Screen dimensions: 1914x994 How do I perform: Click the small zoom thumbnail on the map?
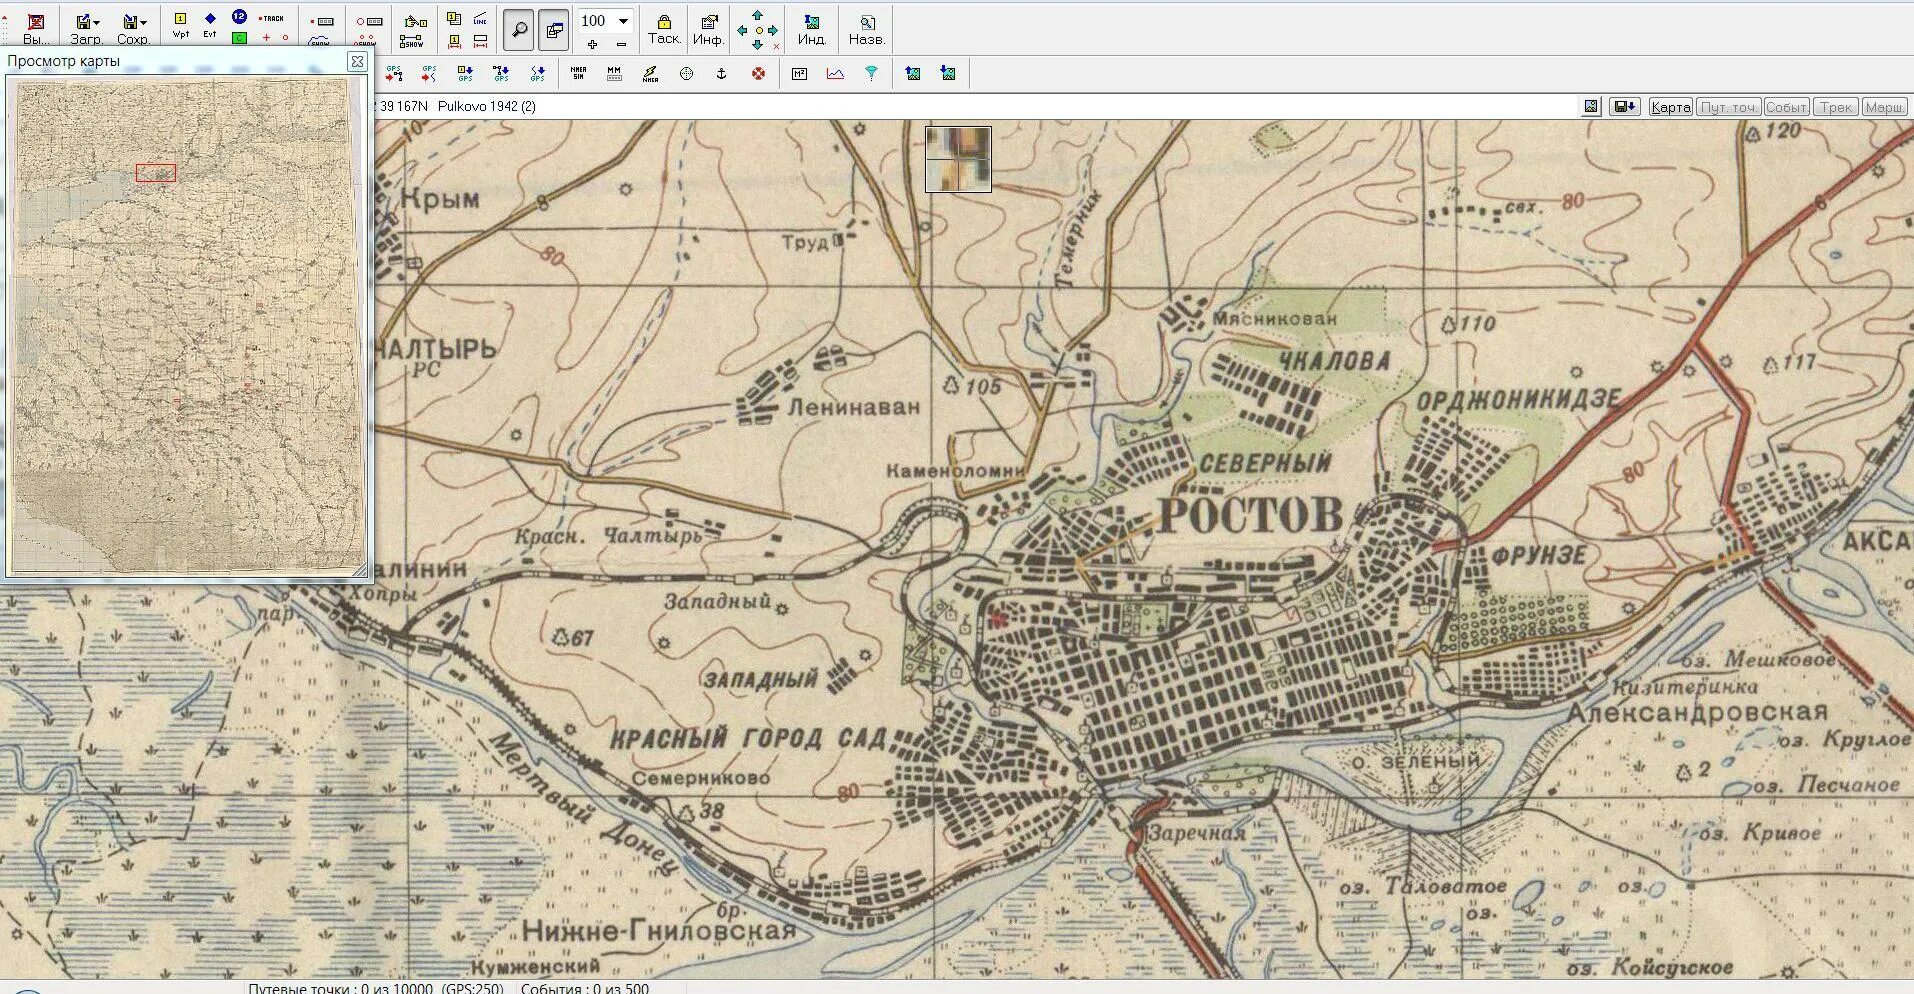[958, 159]
